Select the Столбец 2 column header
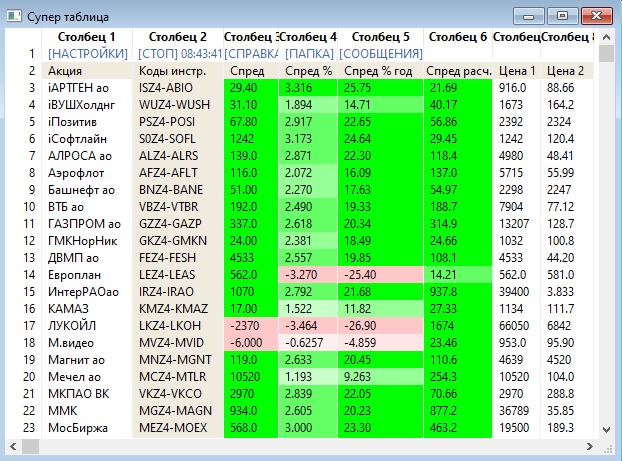 (178, 36)
